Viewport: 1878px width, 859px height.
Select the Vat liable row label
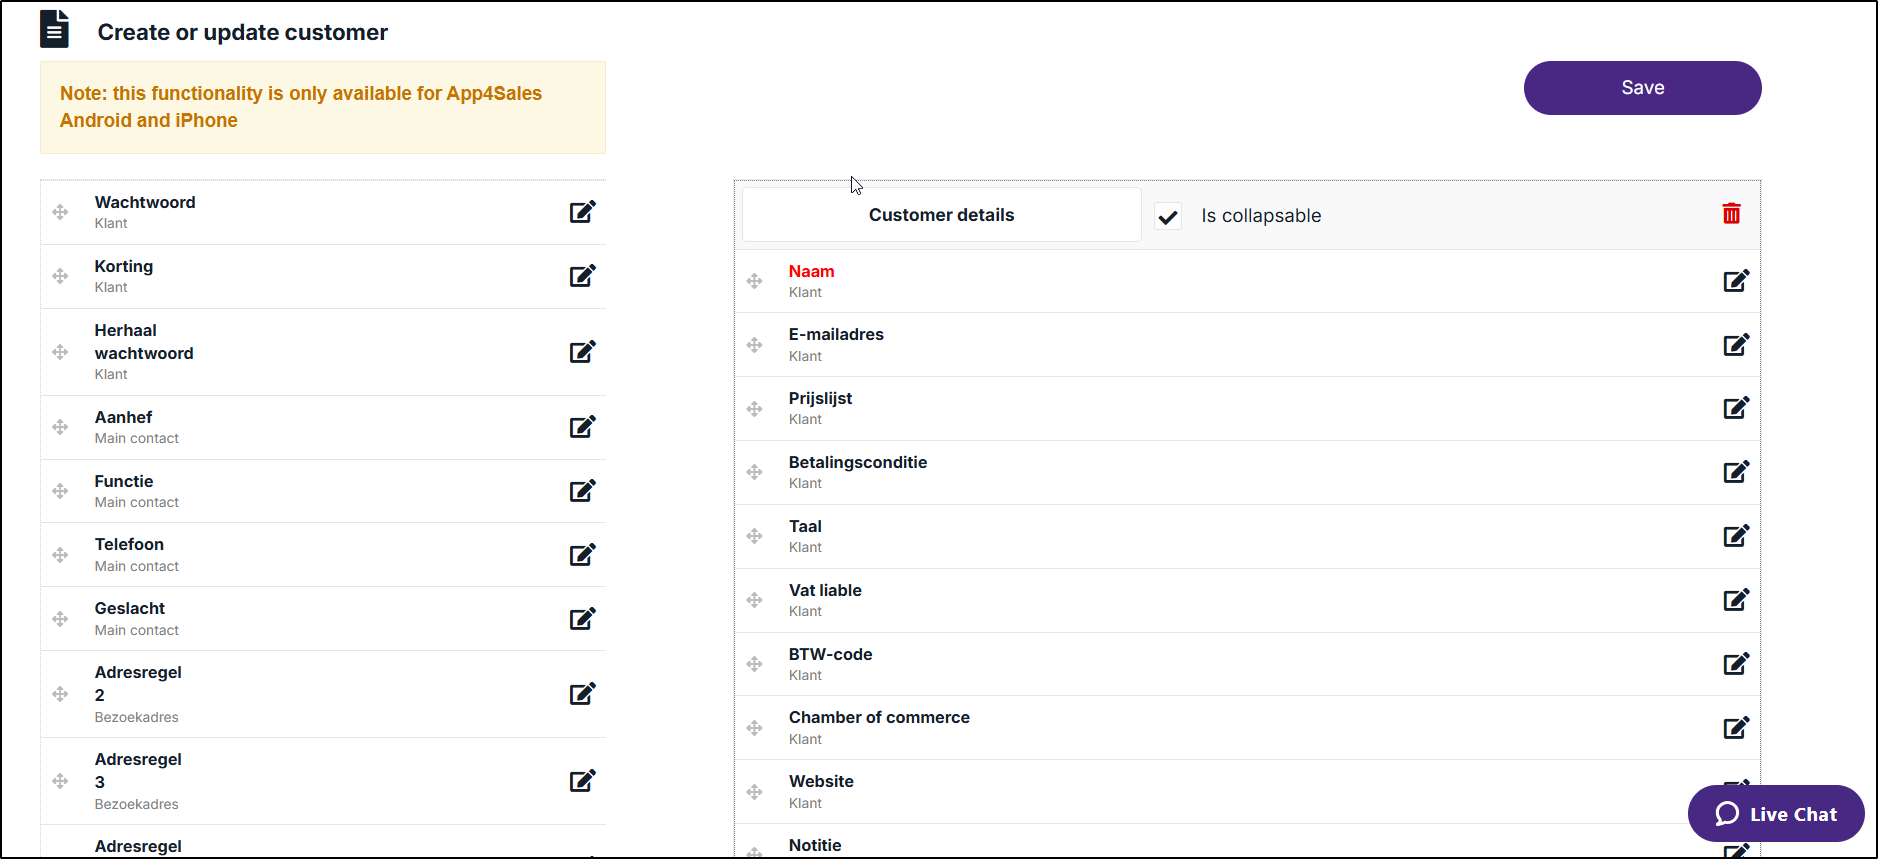pyautogui.click(x=825, y=590)
